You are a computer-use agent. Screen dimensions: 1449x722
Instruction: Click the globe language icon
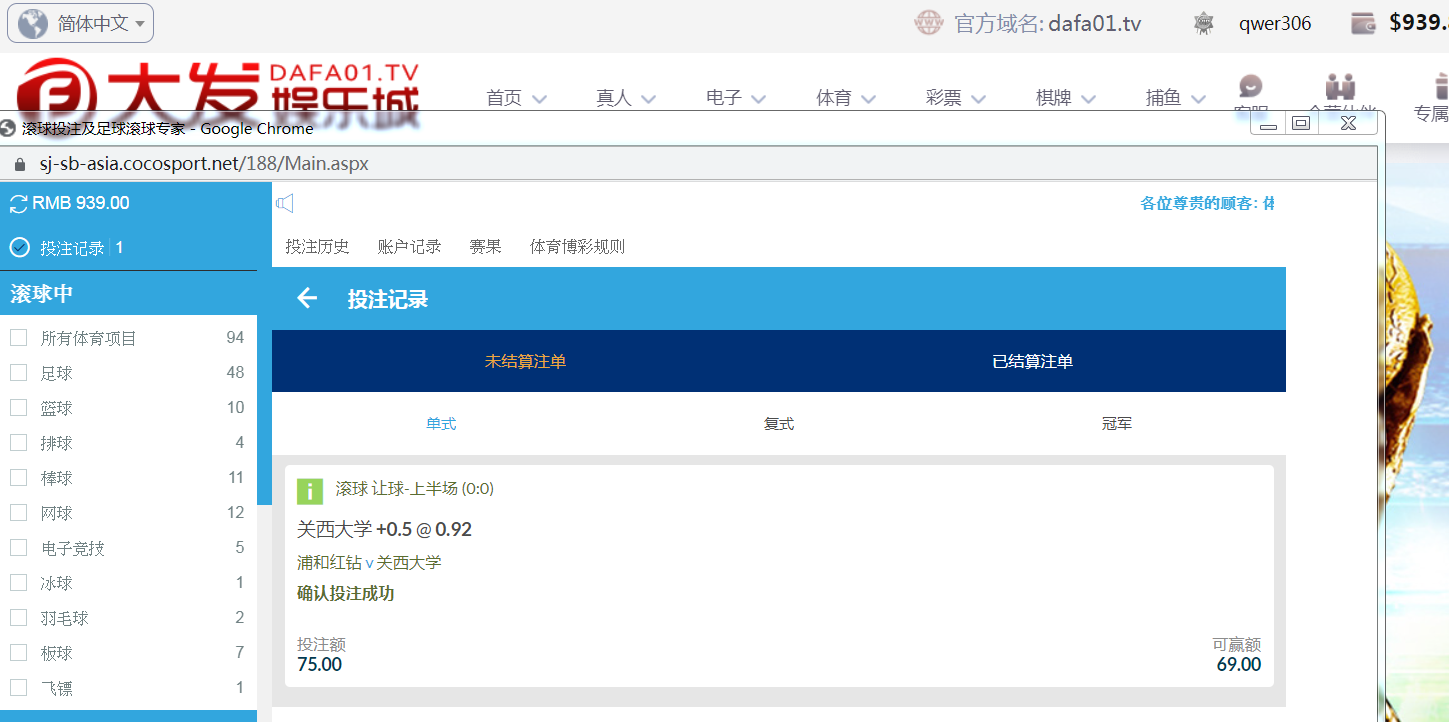[x=33, y=23]
